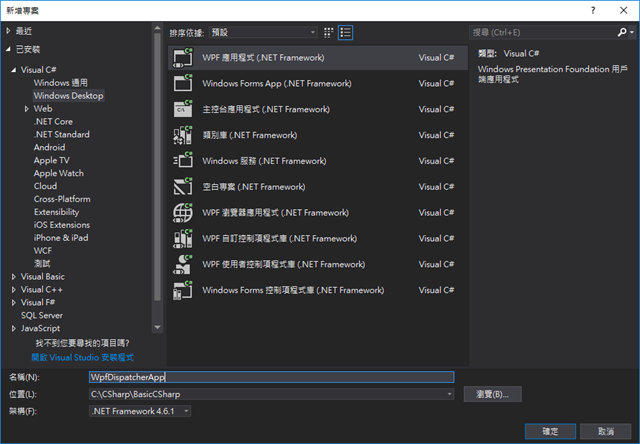Click the blank project template icon
This screenshot has width=640, height=444.
coord(183,186)
